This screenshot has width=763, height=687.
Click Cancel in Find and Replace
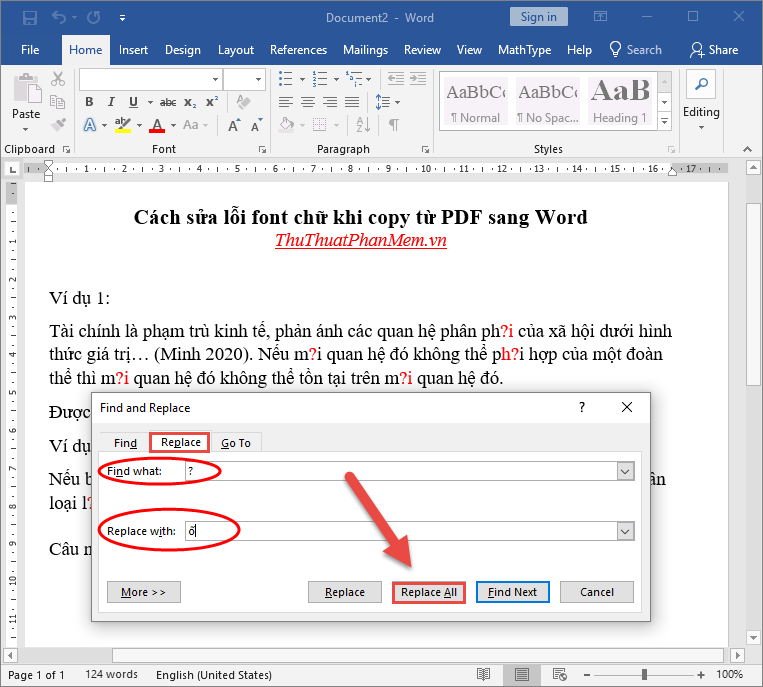[x=597, y=592]
